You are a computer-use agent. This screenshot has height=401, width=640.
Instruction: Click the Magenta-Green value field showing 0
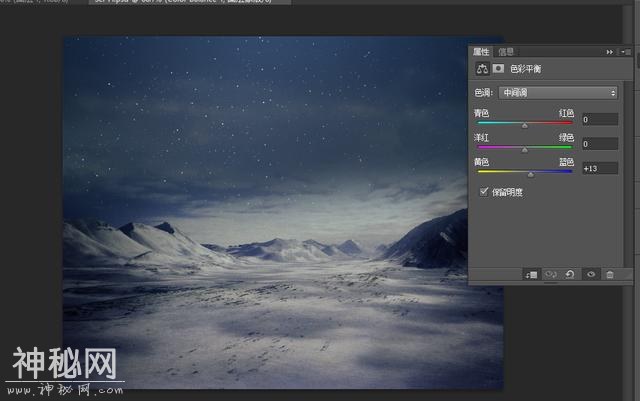600,144
